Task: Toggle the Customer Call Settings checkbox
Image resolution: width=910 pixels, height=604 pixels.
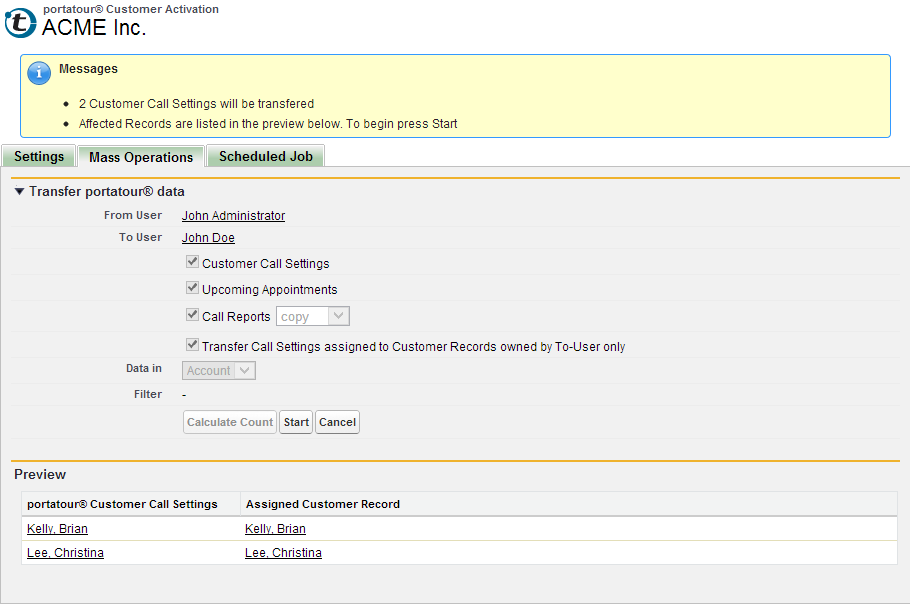Action: [192, 263]
